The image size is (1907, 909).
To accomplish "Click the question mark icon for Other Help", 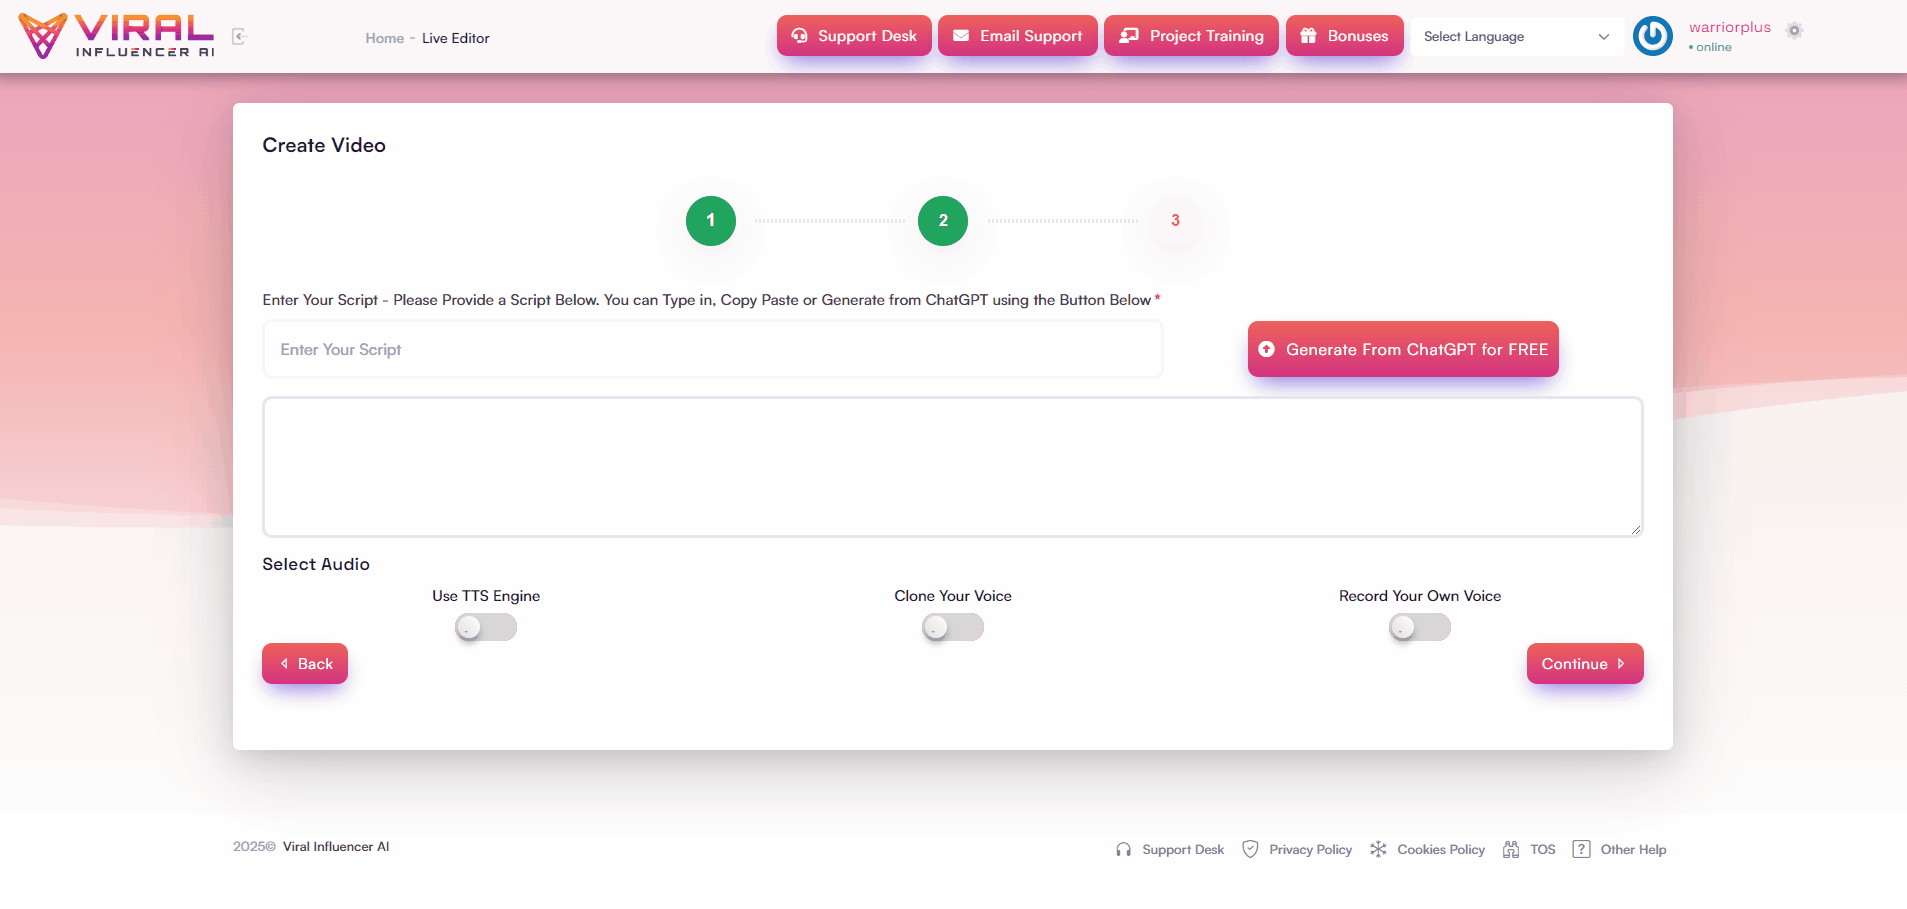I will click(1581, 849).
